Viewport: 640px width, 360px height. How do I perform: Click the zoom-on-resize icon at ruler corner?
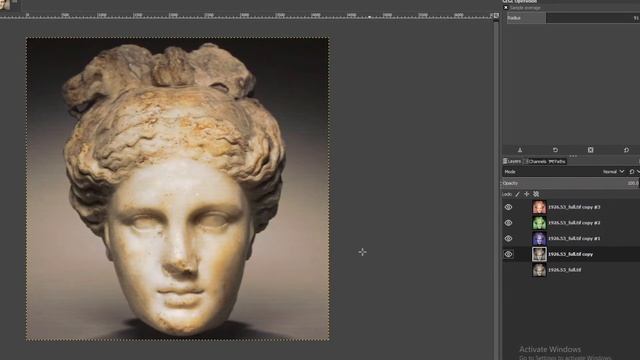pos(496,16)
